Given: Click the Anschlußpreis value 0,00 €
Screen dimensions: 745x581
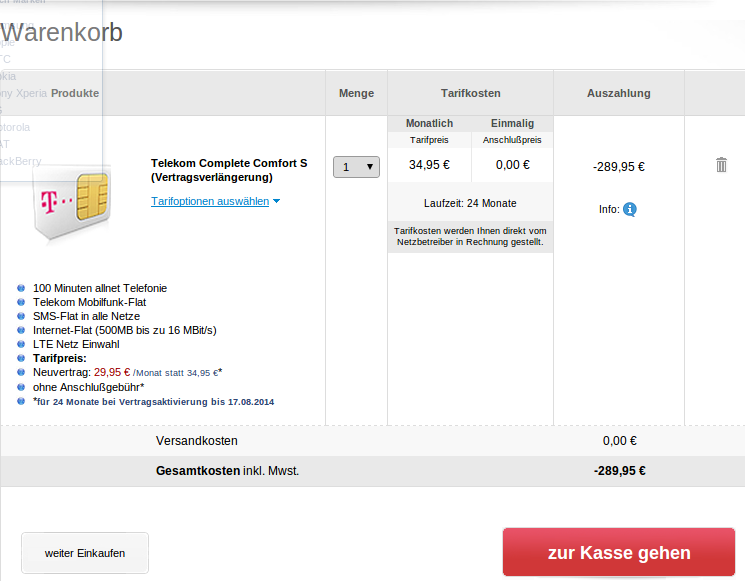Looking at the screenshot, I should 513,165.
